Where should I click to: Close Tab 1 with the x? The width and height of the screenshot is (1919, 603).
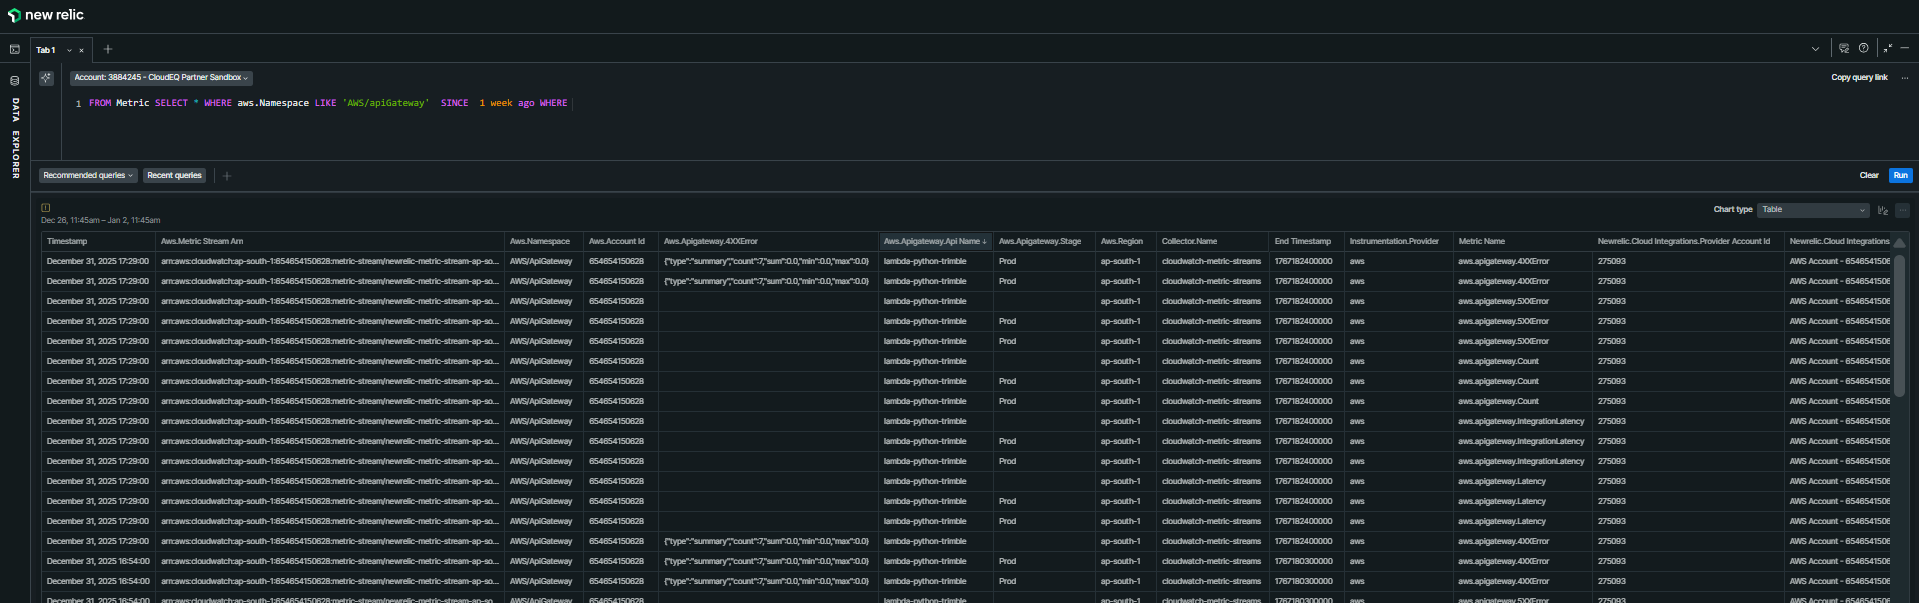tap(82, 50)
